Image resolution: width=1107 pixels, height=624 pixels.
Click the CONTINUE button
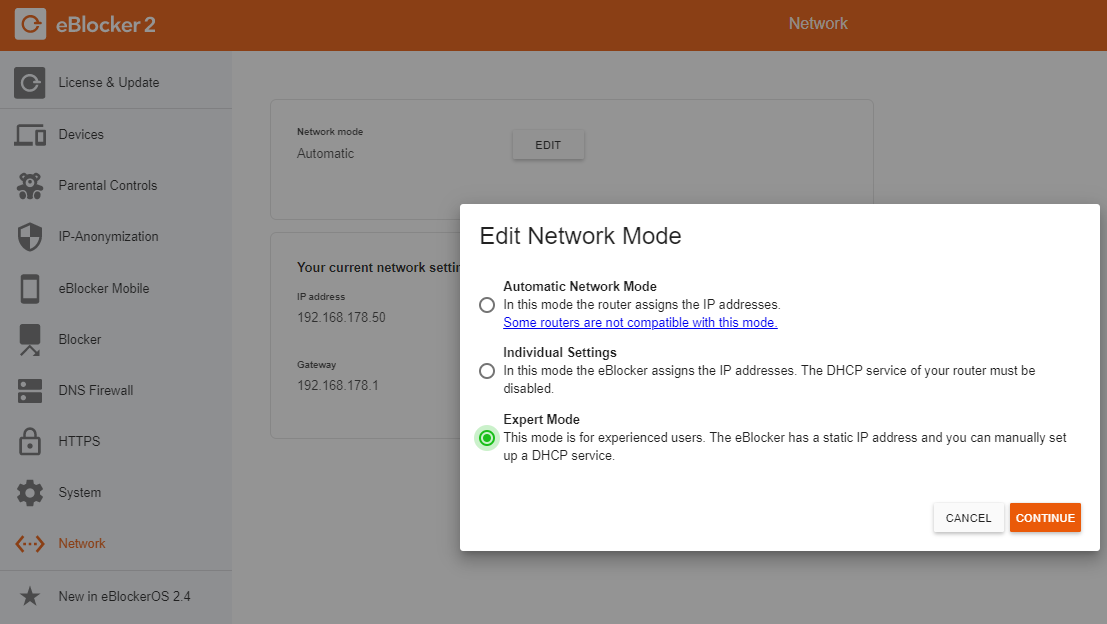[1045, 518]
